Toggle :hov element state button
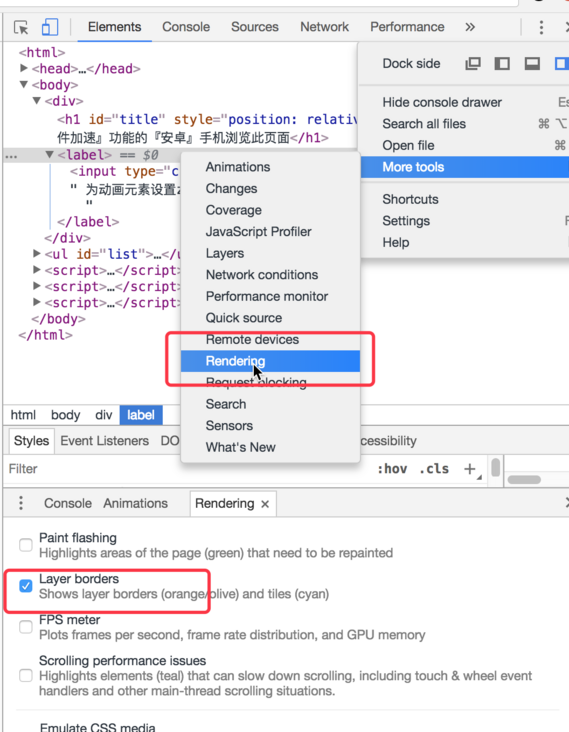569x732 pixels. 392,469
